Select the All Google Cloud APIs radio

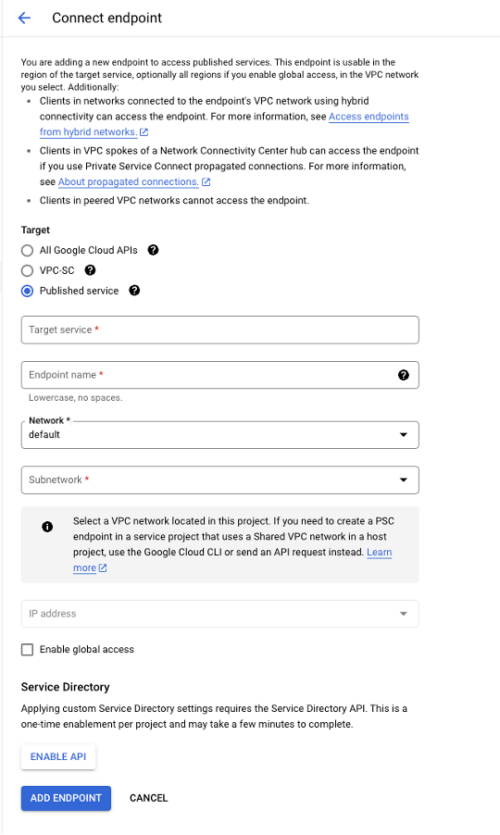pos(27,250)
